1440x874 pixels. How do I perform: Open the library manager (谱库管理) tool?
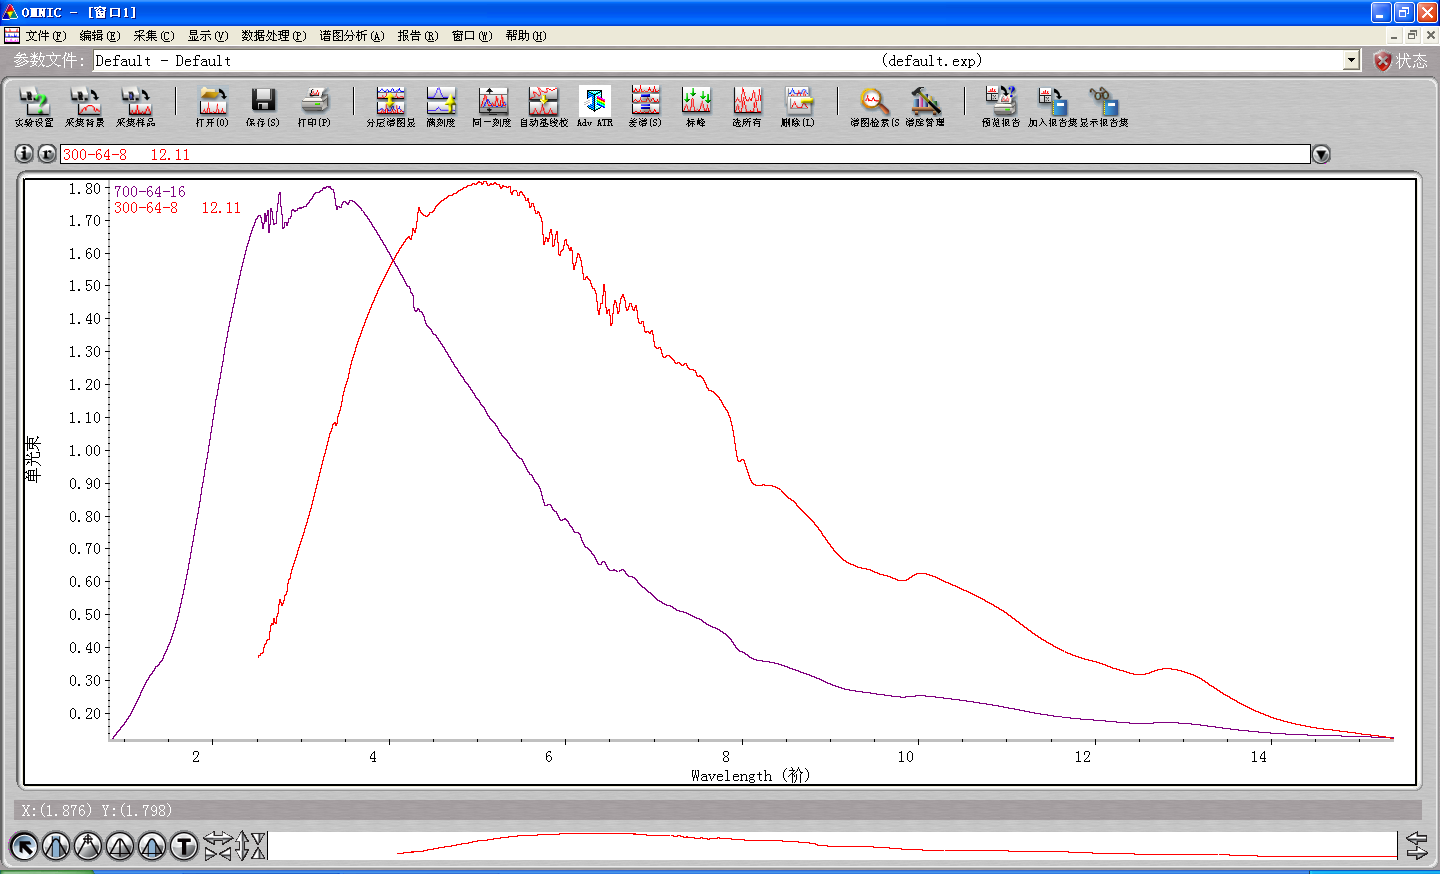[925, 107]
